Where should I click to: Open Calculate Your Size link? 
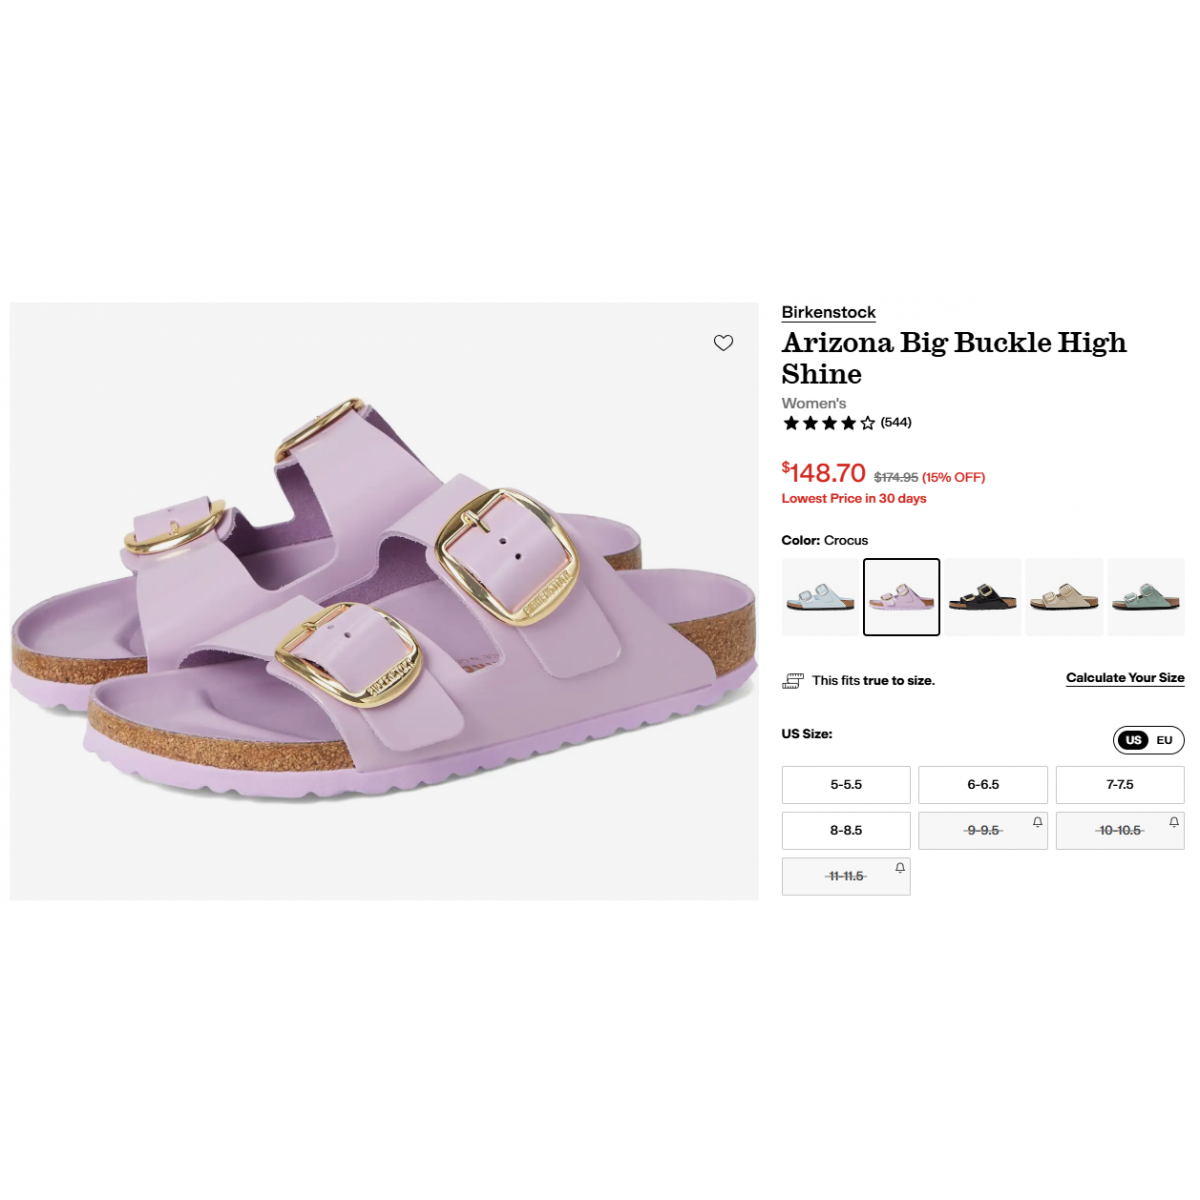click(1125, 678)
